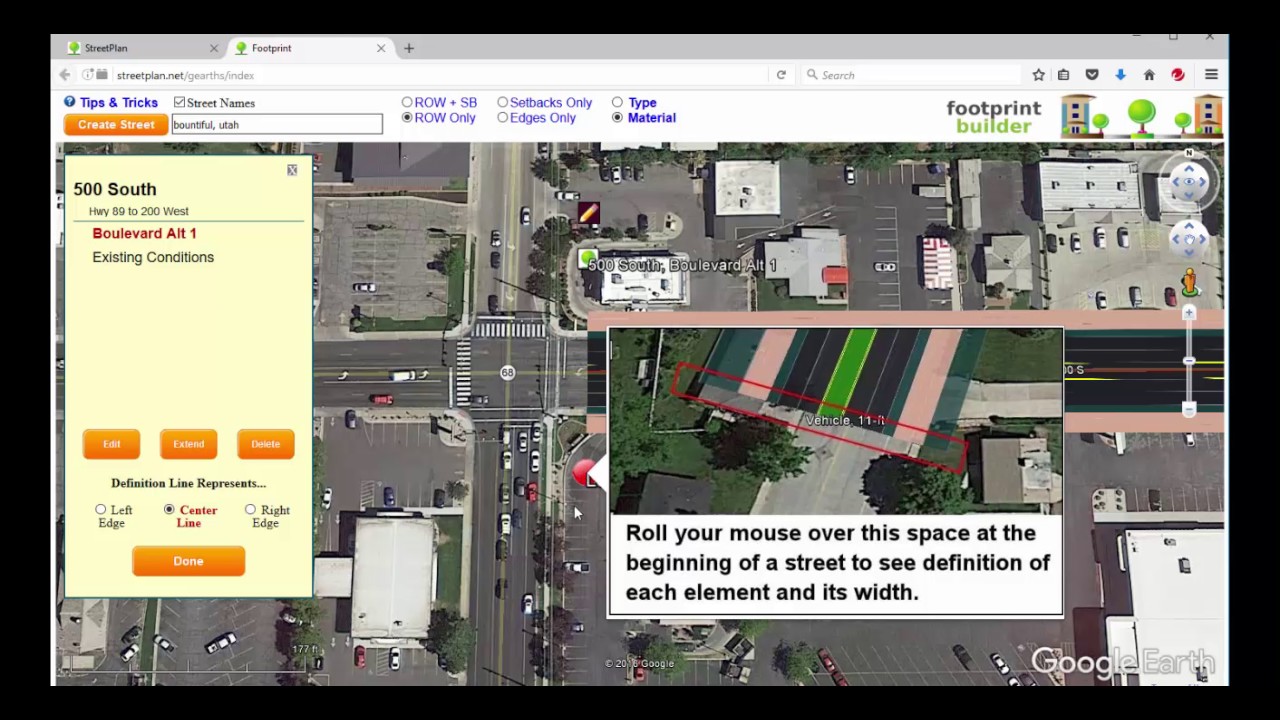This screenshot has height=720, width=1280.
Task: Close the 500 South street panel
Action: click(292, 170)
